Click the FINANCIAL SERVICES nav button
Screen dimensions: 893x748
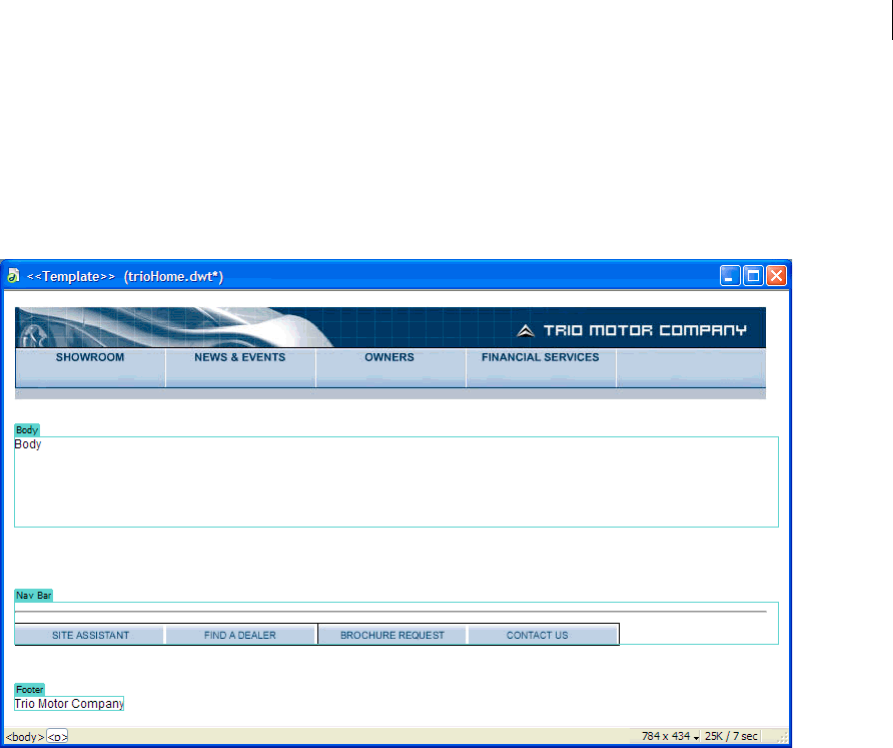(540, 367)
